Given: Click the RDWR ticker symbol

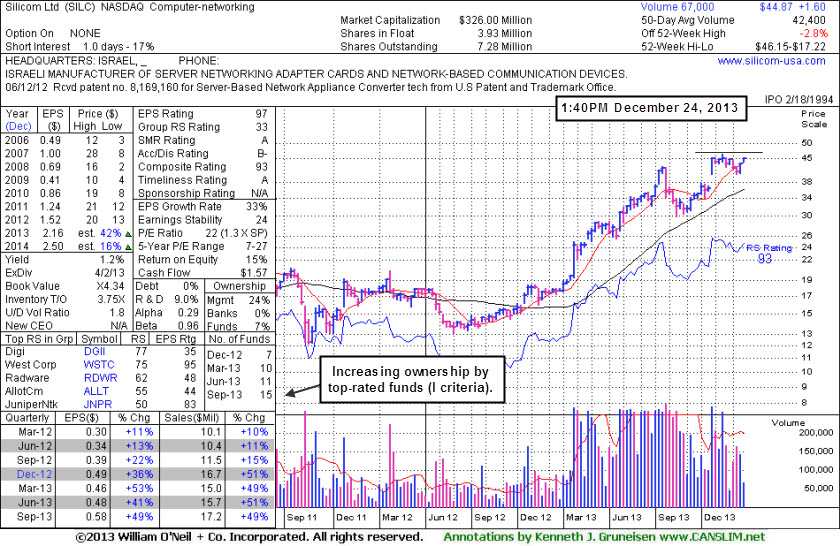Looking at the screenshot, I should point(100,378).
